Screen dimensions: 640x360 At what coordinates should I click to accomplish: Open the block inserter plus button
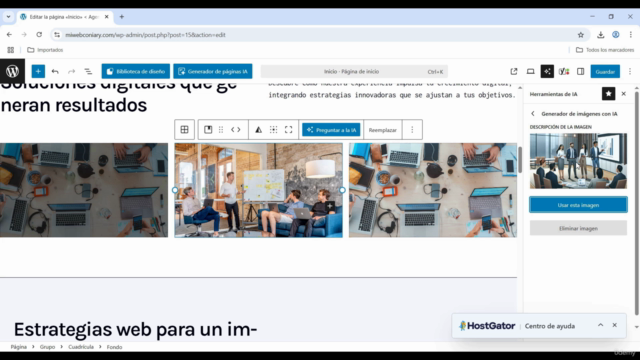(38, 71)
